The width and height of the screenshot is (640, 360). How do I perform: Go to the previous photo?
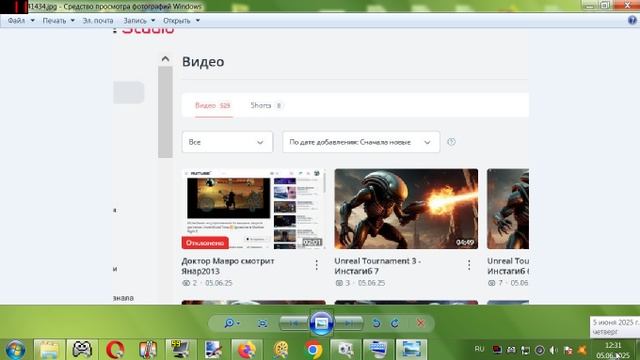(x=294, y=323)
